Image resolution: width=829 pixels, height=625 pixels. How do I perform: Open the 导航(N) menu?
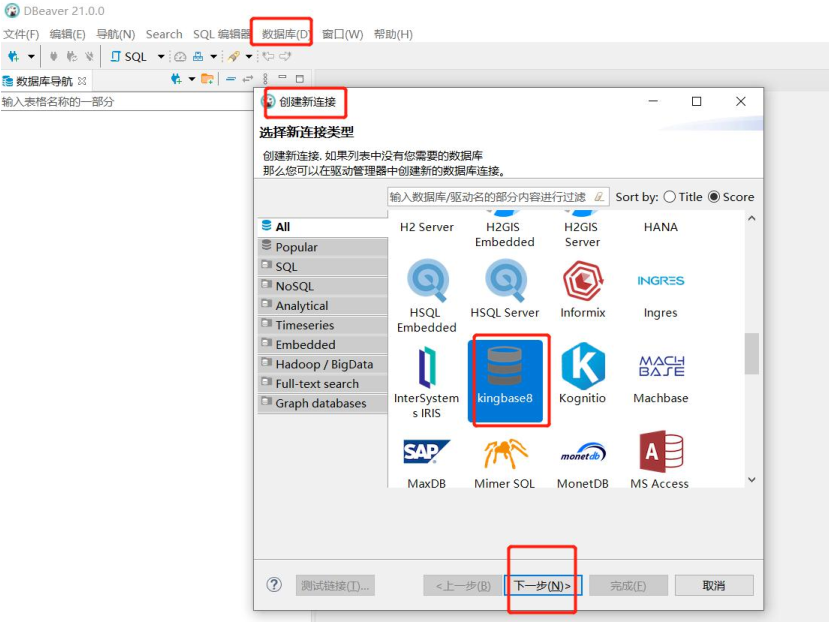tap(115, 34)
